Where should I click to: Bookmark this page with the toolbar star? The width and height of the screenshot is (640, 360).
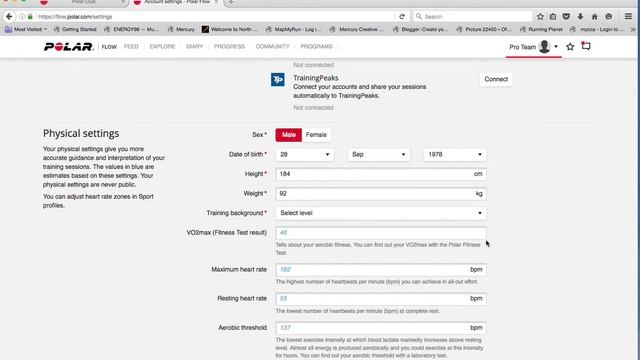point(540,17)
